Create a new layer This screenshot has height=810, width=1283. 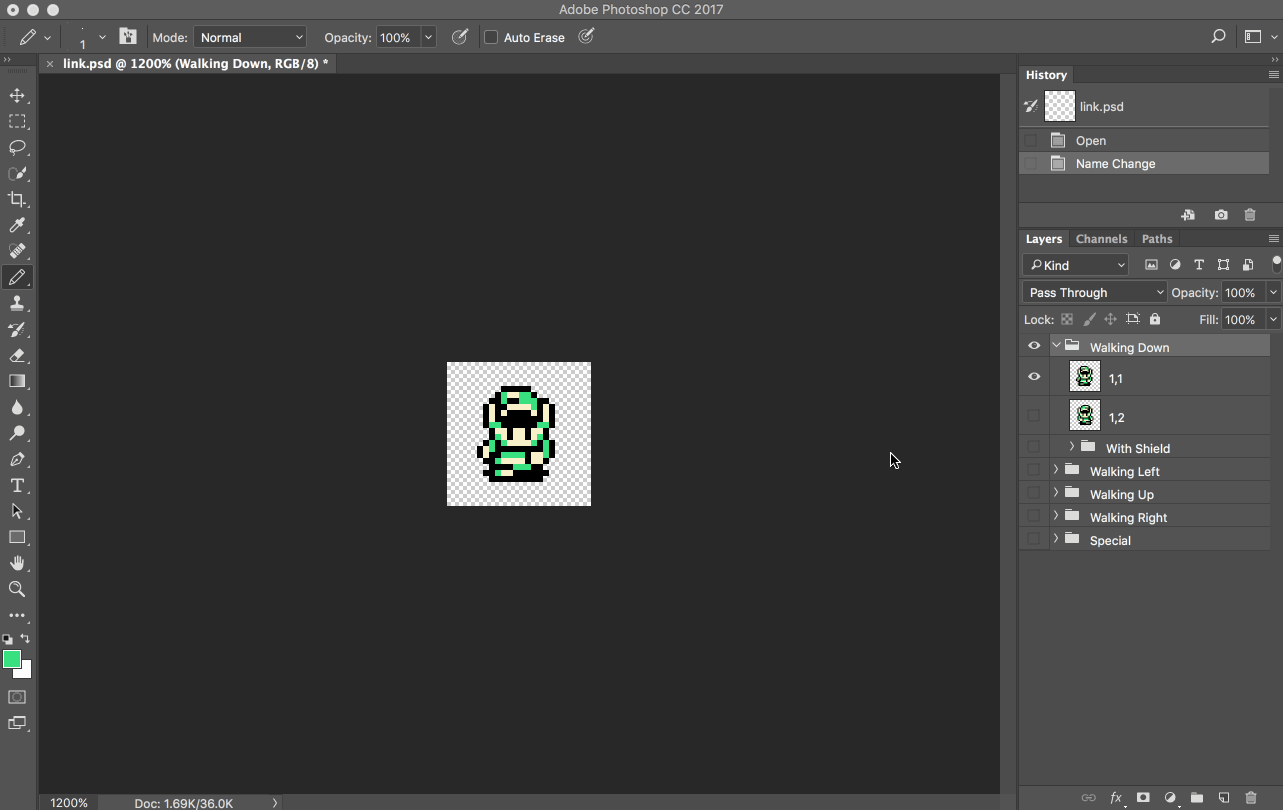click(1224, 798)
